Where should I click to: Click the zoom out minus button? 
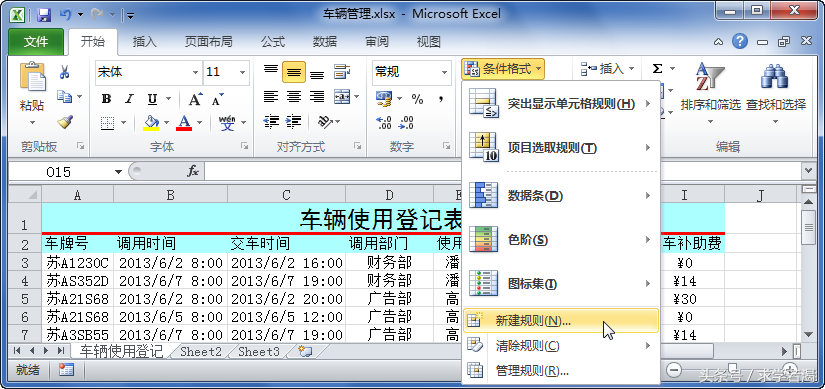pyautogui.click(x=673, y=370)
